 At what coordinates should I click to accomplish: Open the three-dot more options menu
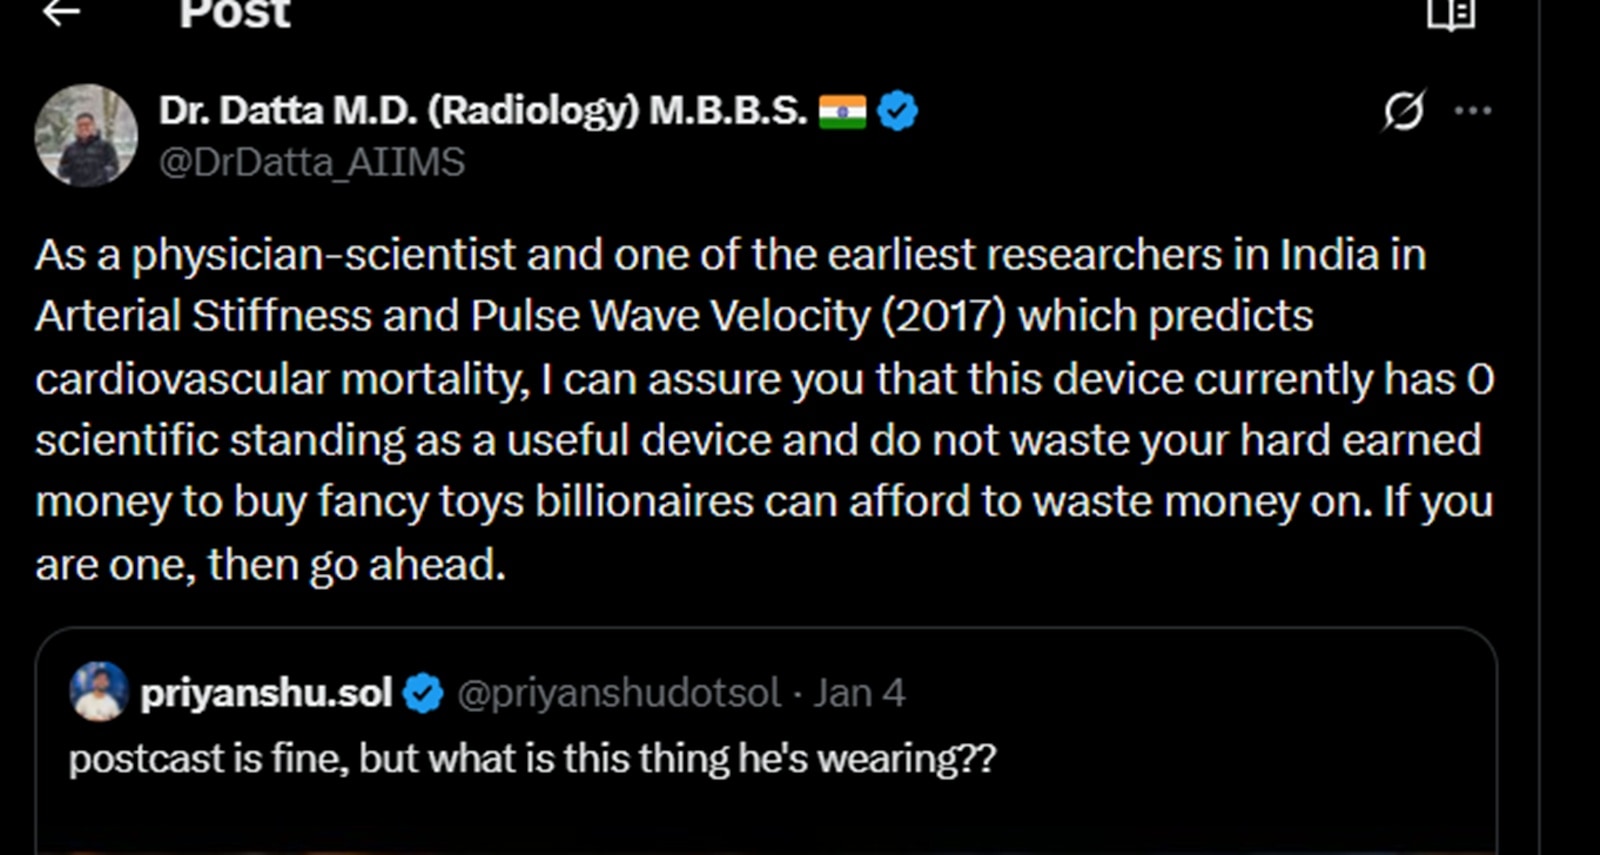(x=1473, y=110)
